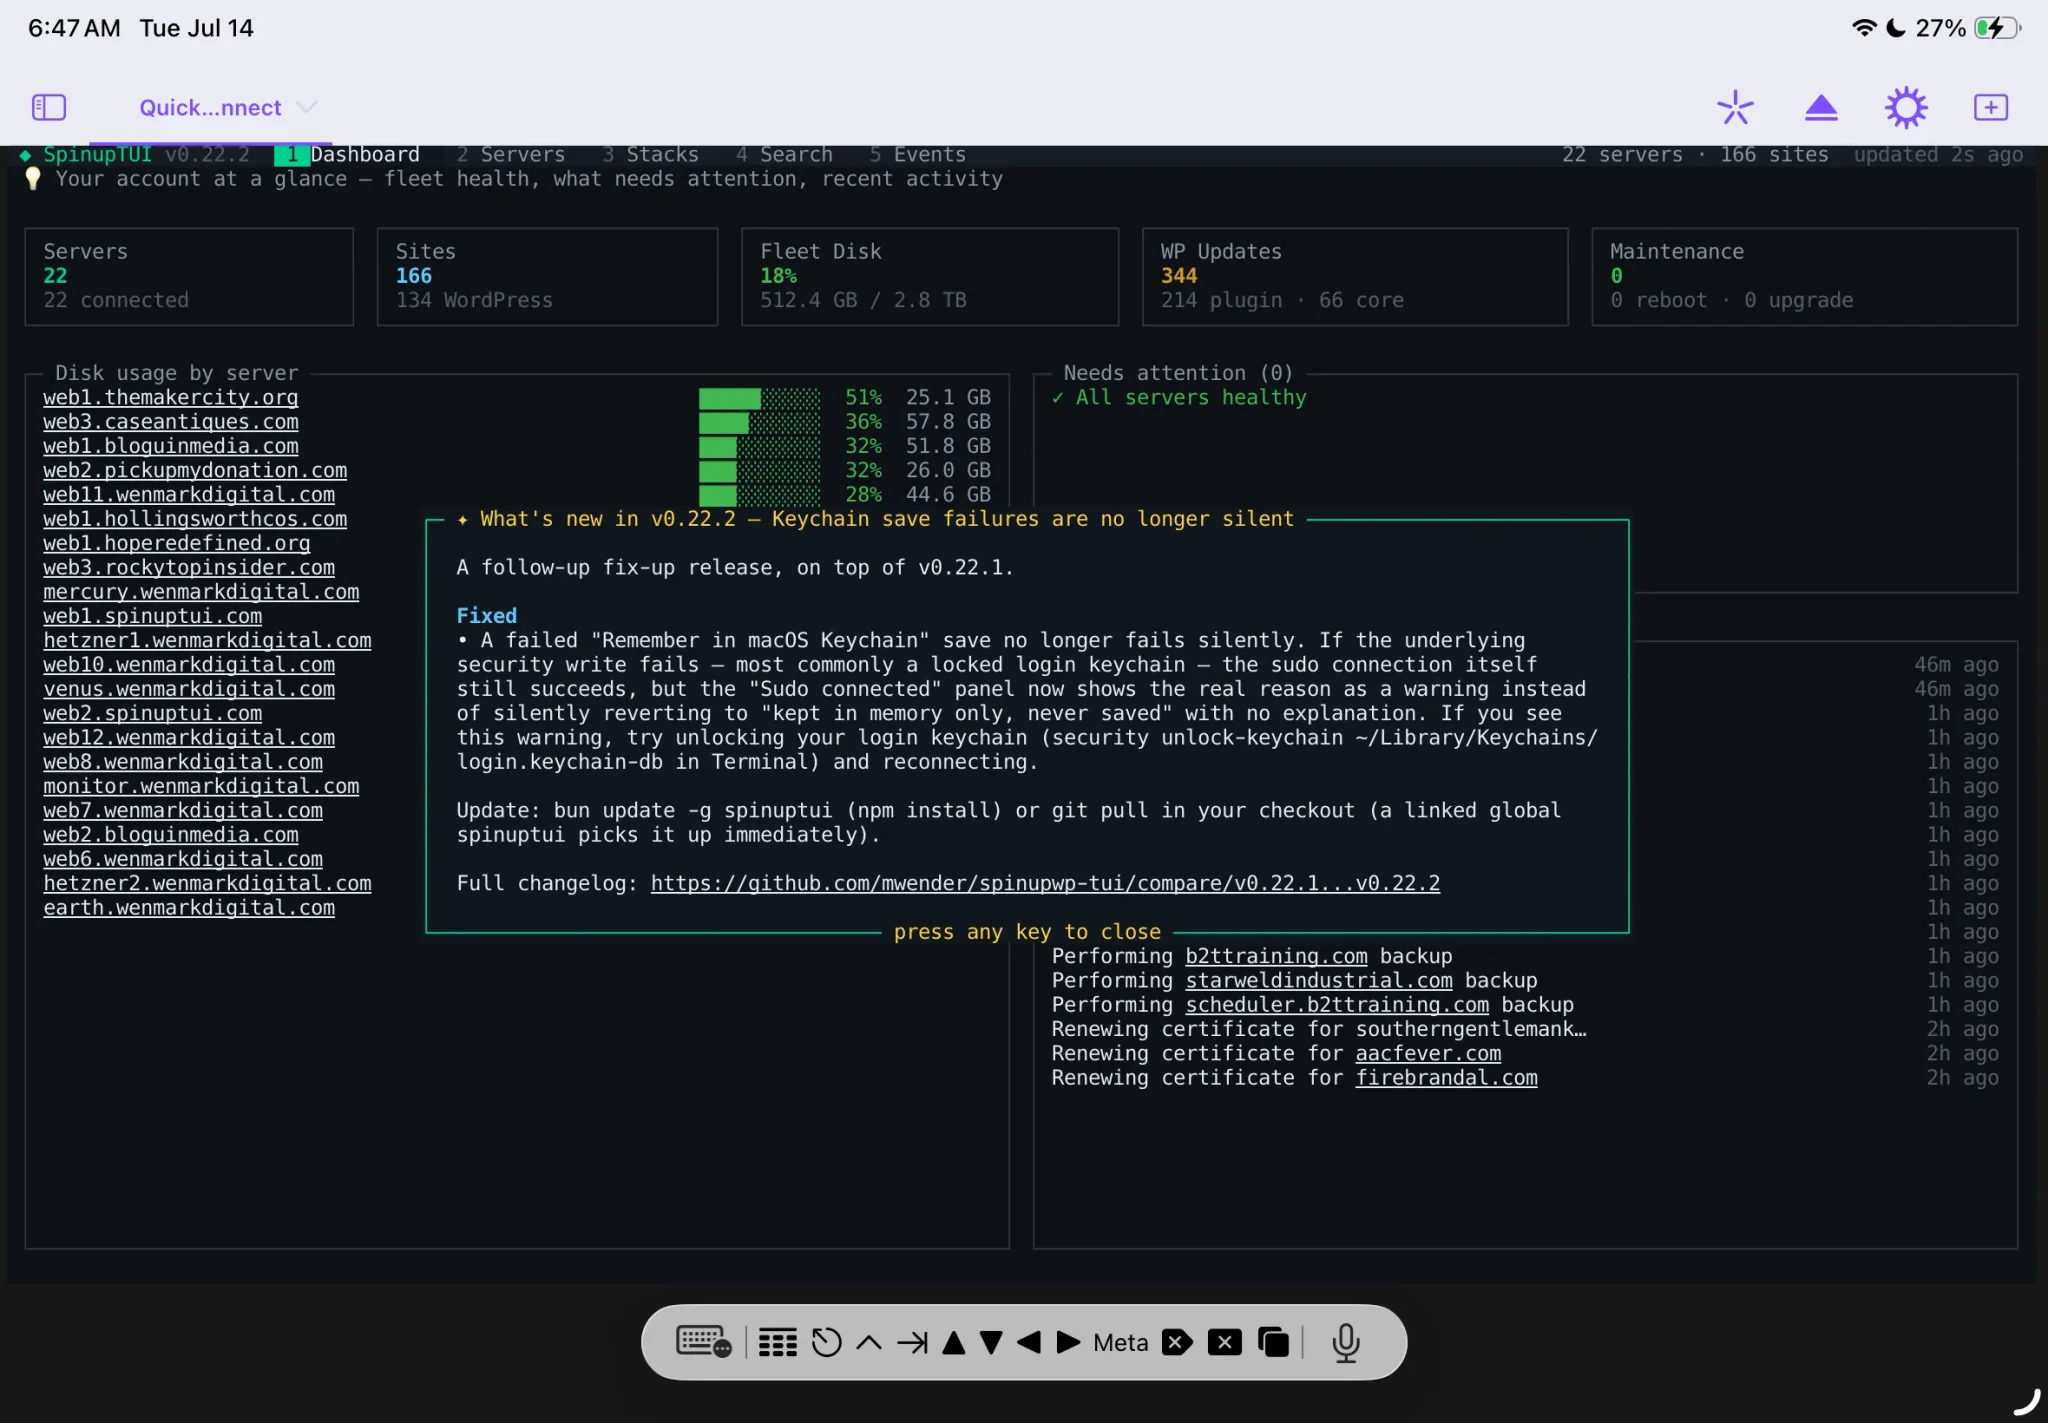Open web2.pickupmydonation.com server
Image resolution: width=2048 pixels, height=1423 pixels.
[195, 470]
